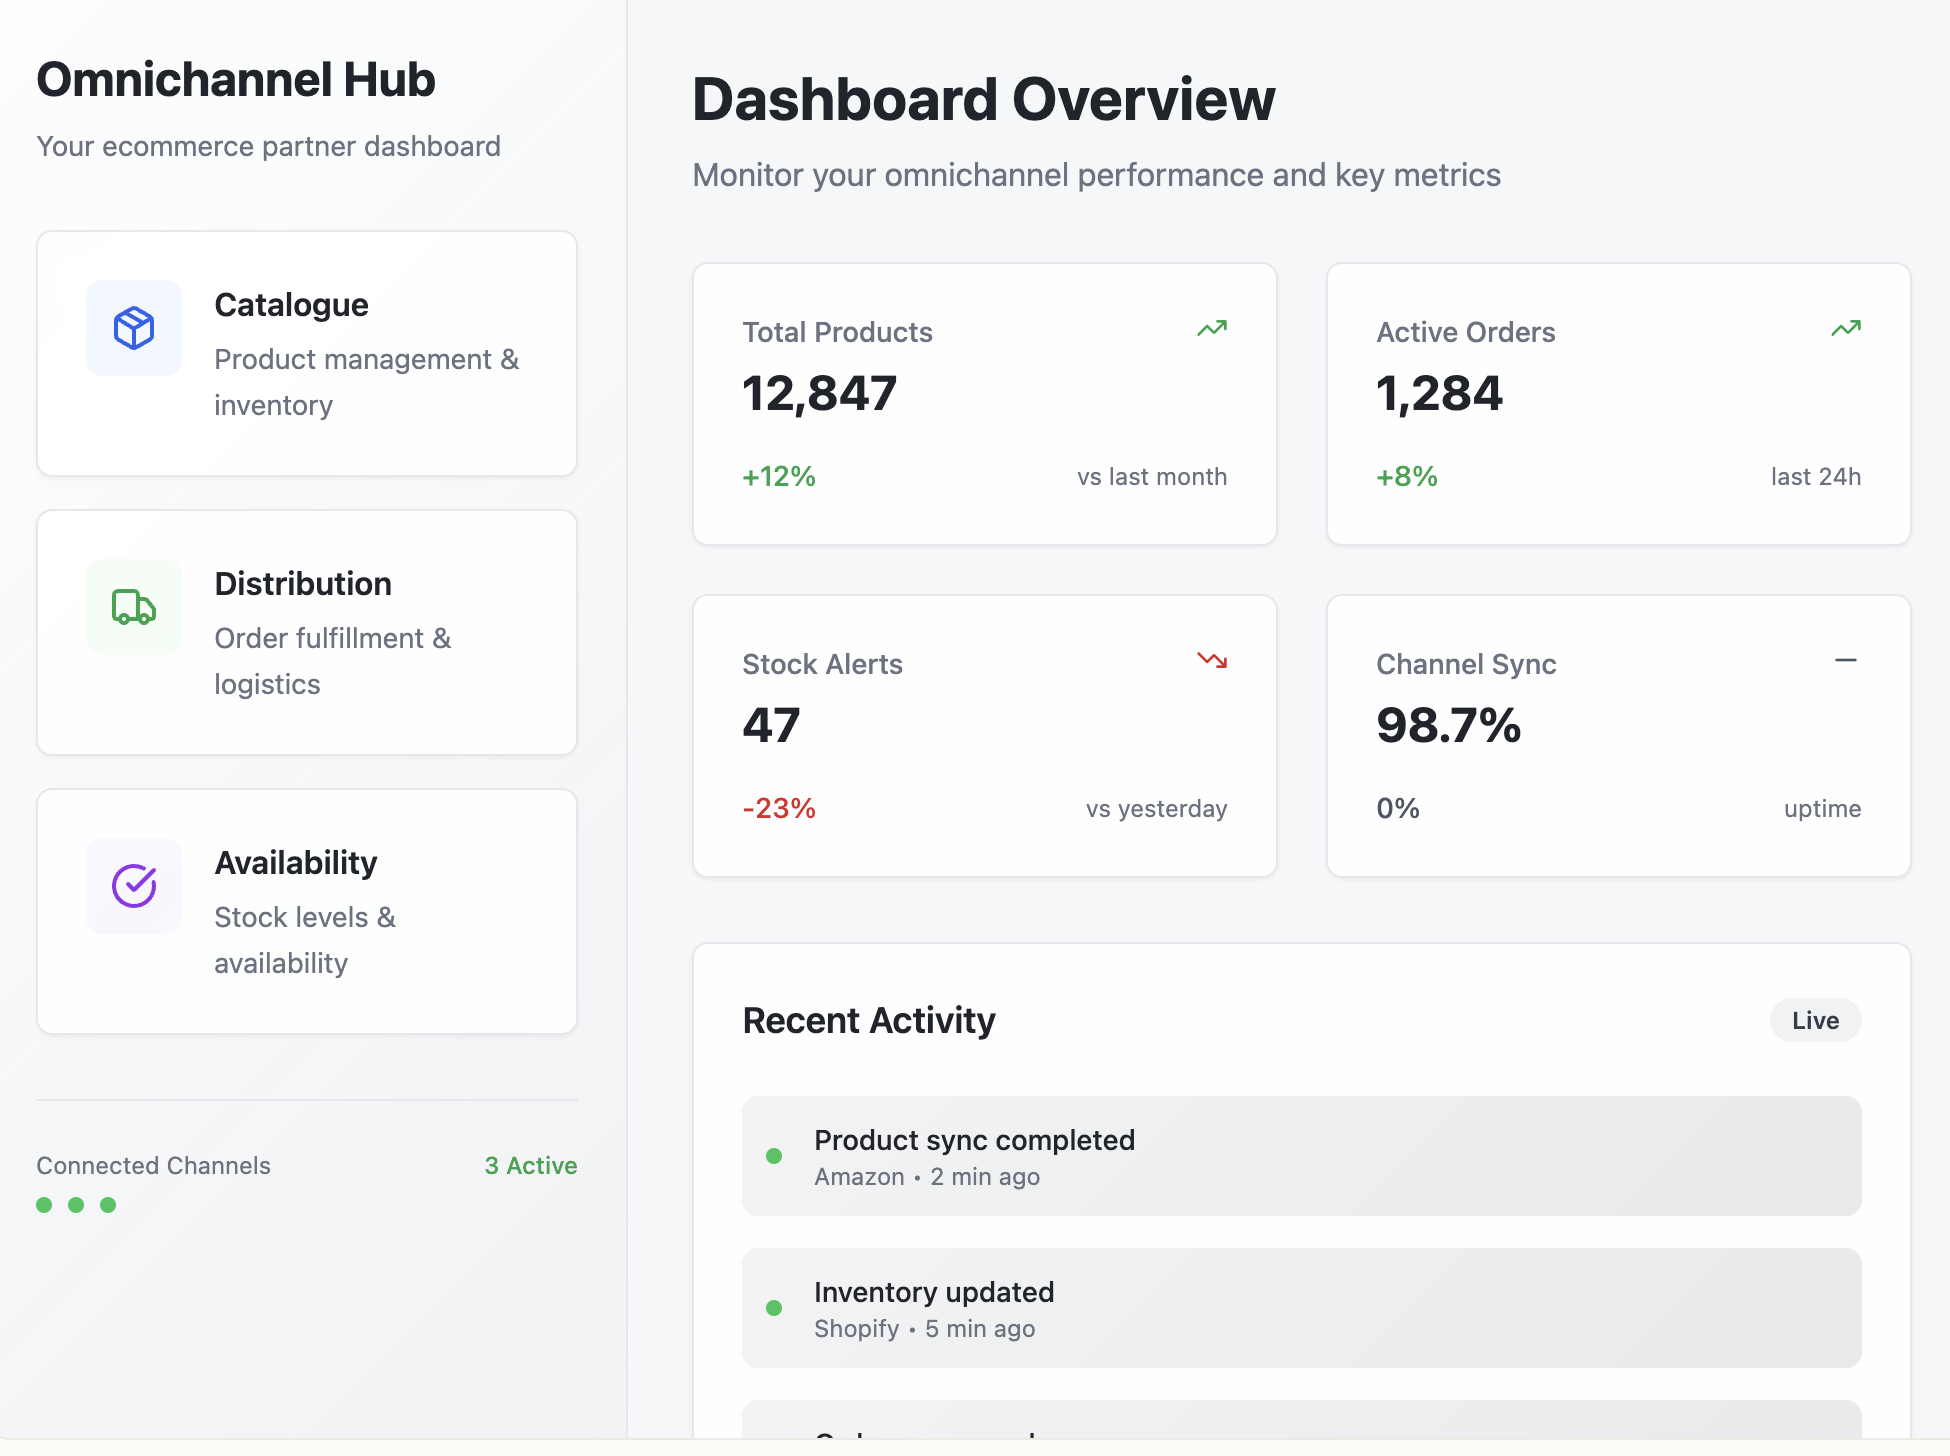Viewport: 1950px width, 1456px height.
Task: Click the Active Orders upward trend icon
Action: [x=1846, y=329]
